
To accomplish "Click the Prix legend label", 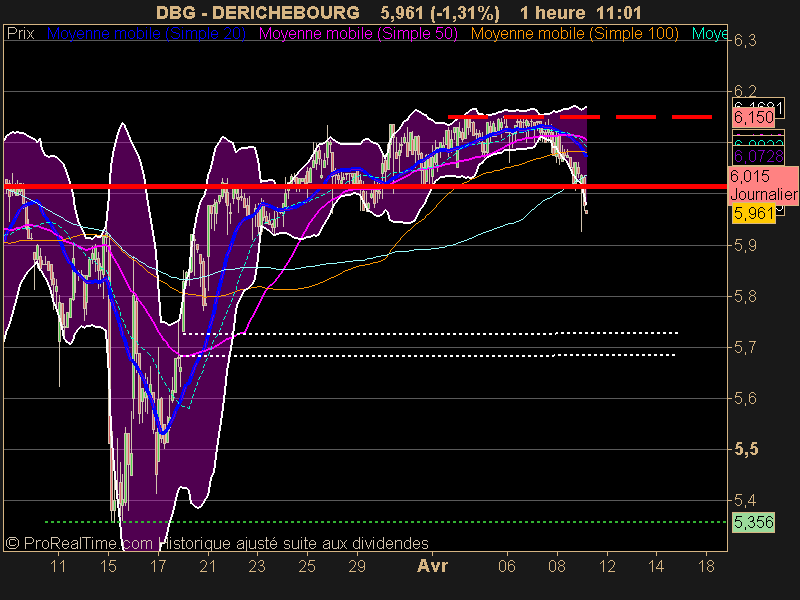I will [20, 34].
